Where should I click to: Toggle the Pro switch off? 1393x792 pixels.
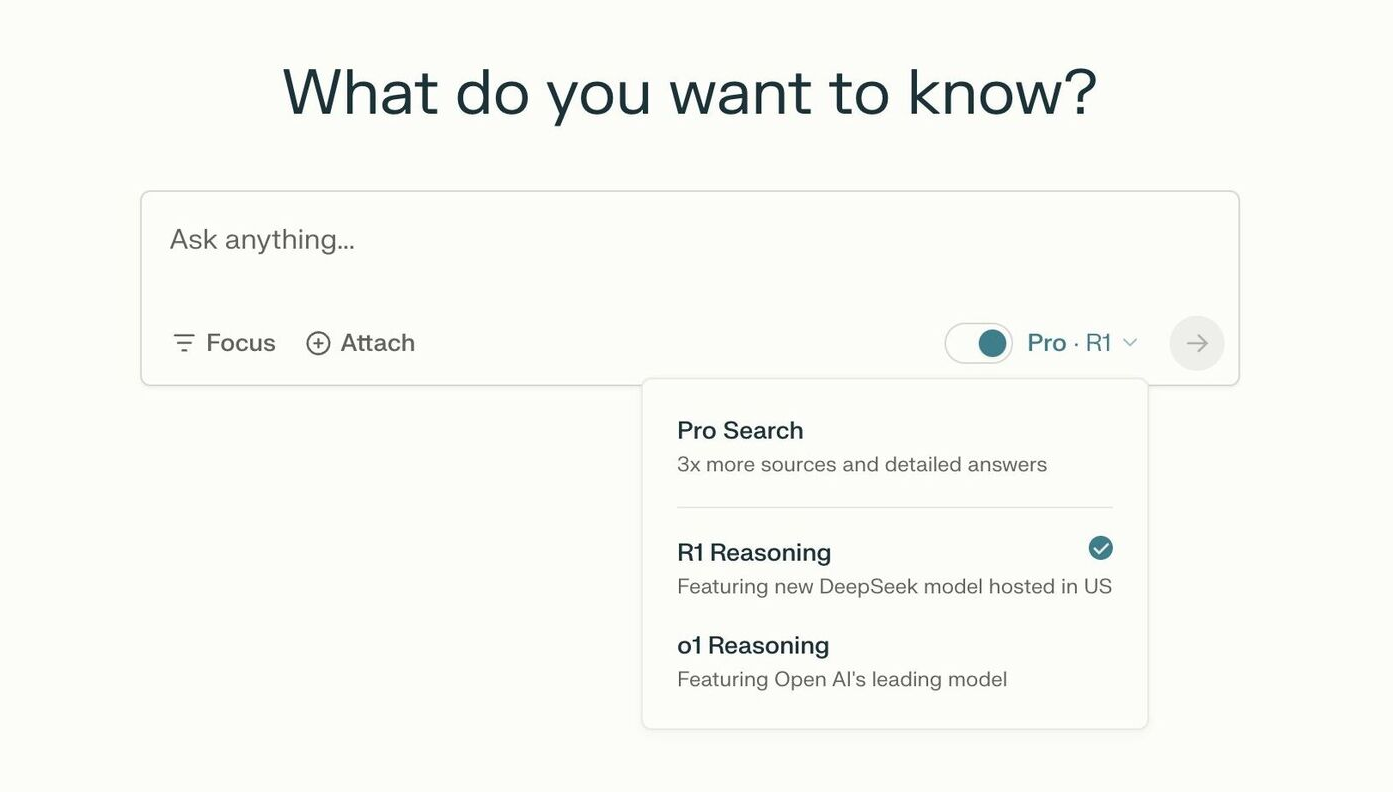(979, 343)
